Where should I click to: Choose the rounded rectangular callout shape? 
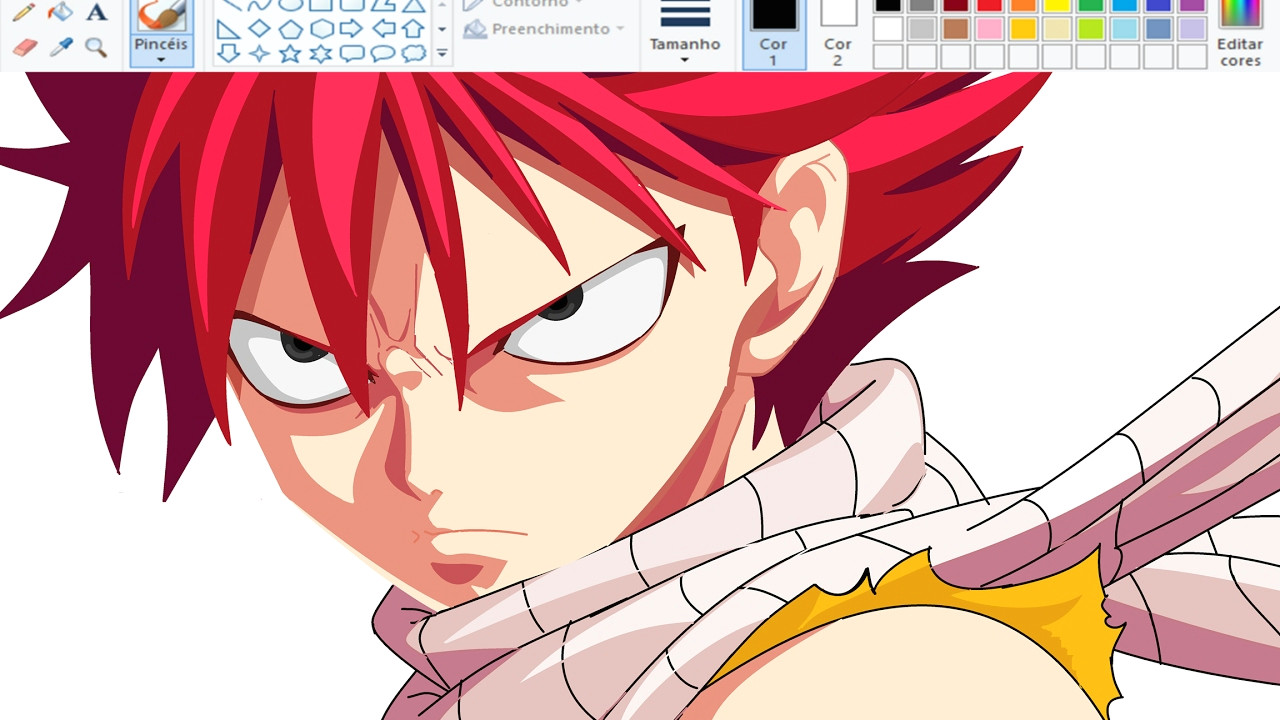pos(352,53)
